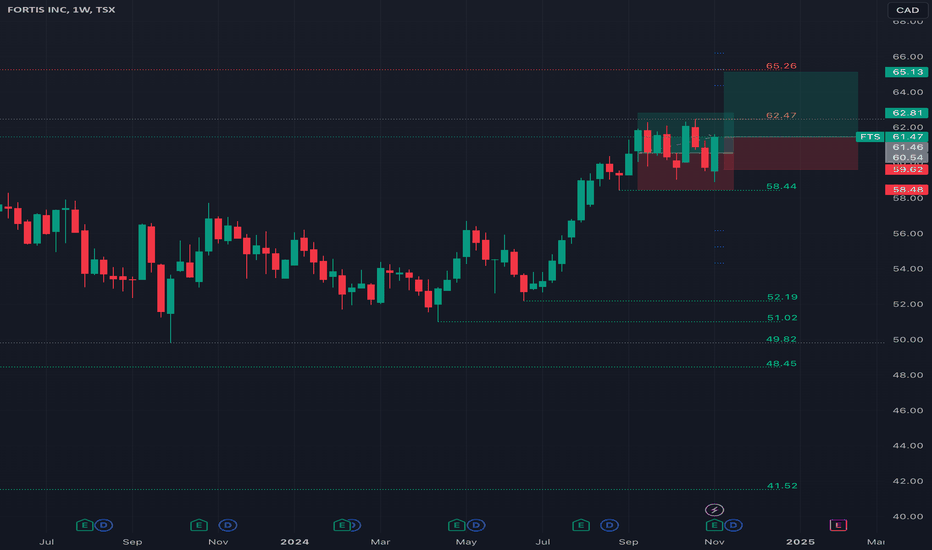Open the earnings E marker above Nov 2024
The image size is (932, 550).
point(714,525)
